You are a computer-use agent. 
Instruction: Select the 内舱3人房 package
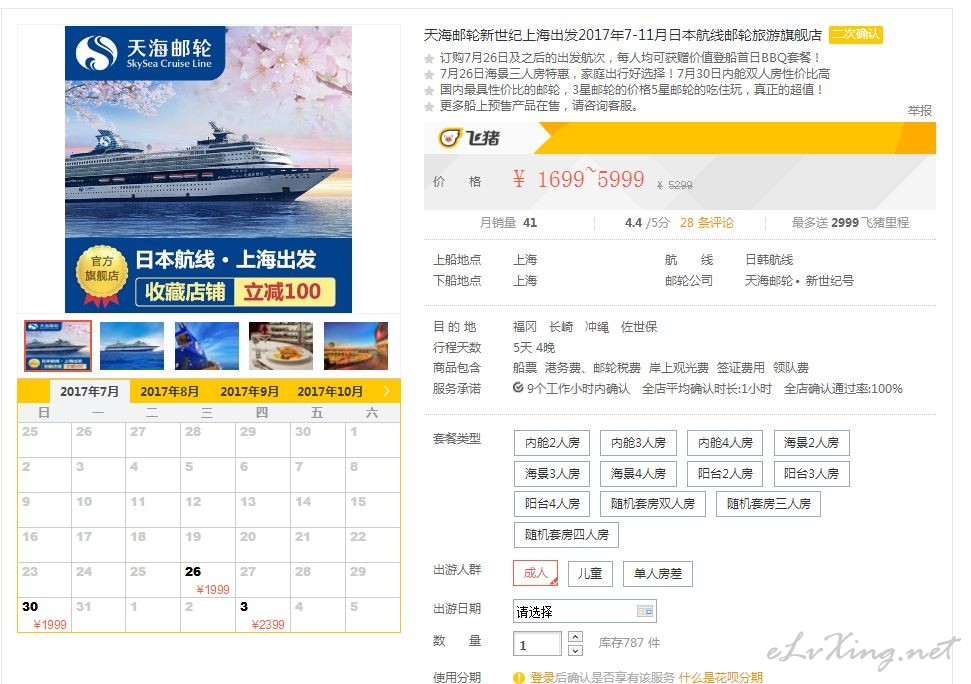pos(638,443)
